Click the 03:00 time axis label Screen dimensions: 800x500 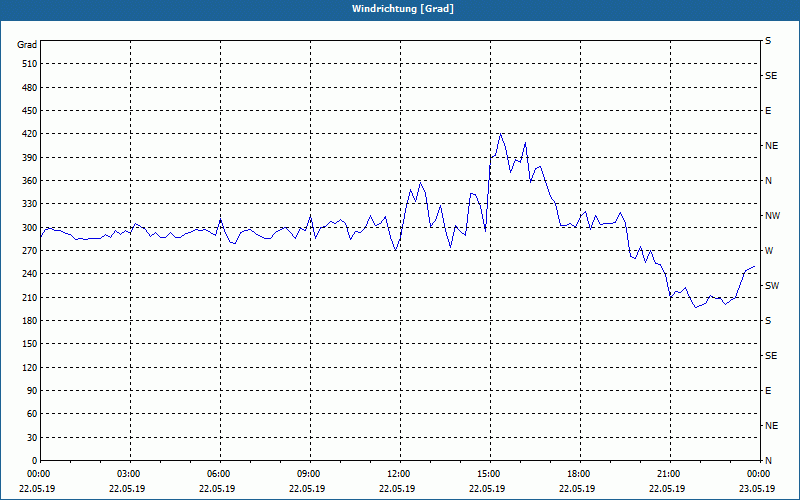click(130, 473)
